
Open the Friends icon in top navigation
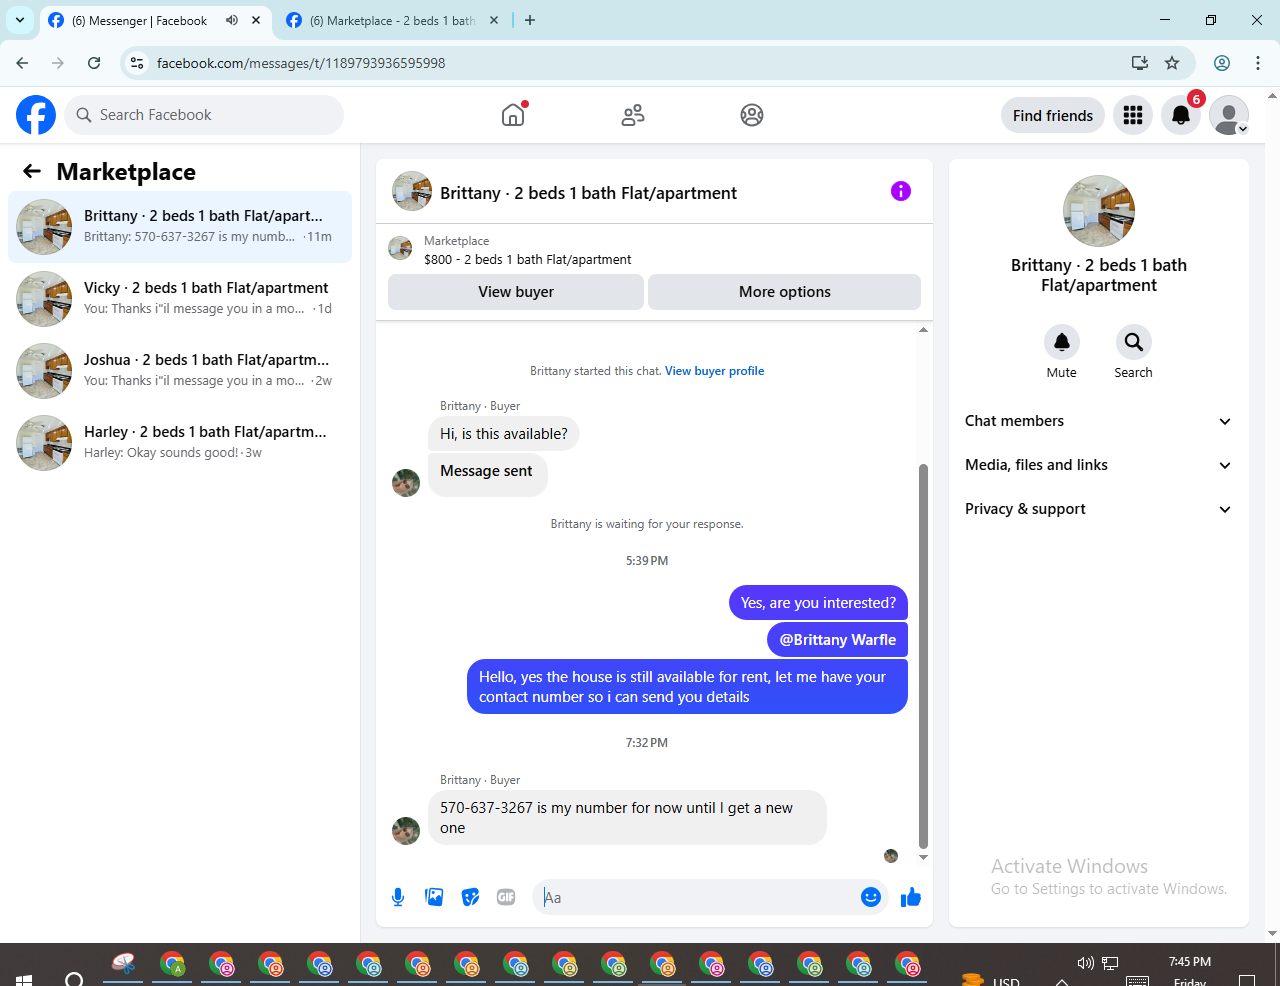[x=633, y=115]
